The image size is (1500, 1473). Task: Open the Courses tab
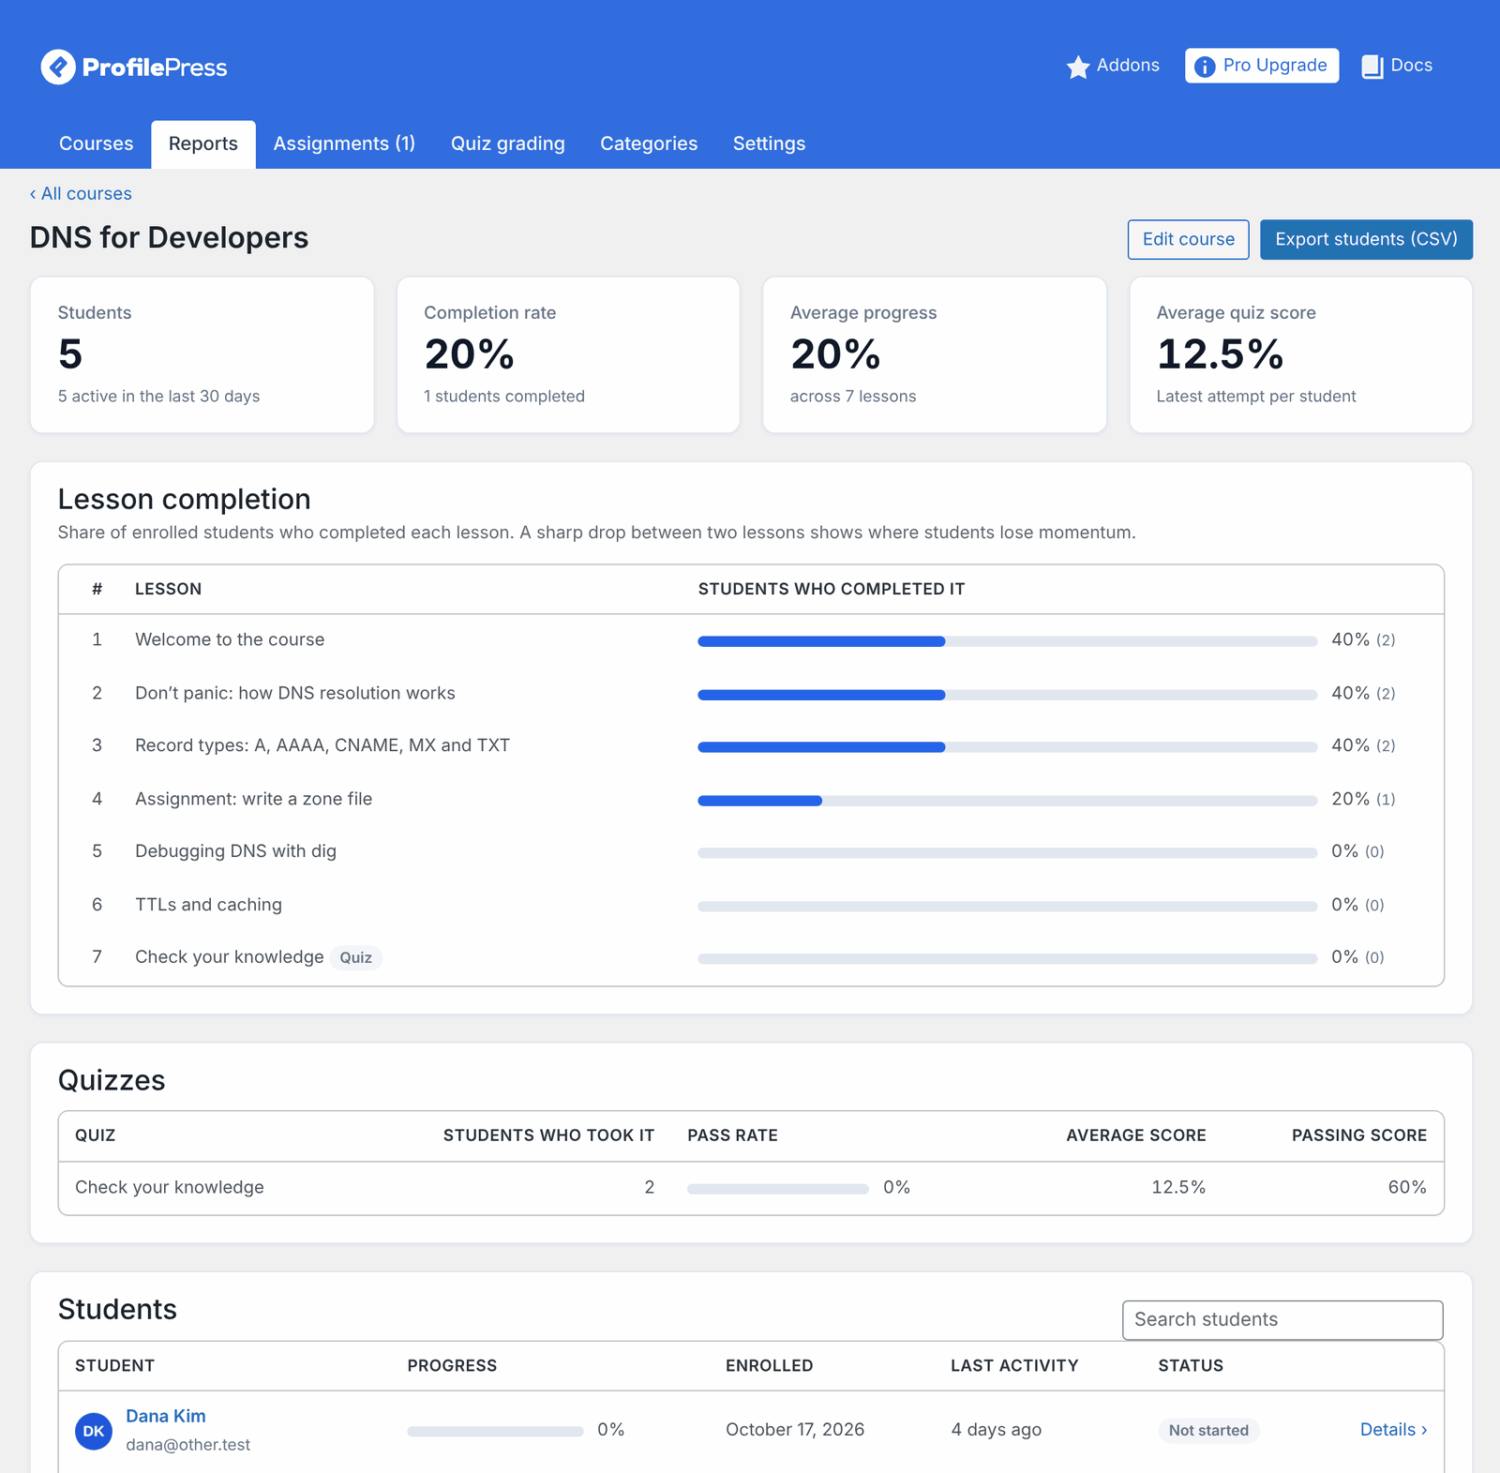click(x=96, y=144)
